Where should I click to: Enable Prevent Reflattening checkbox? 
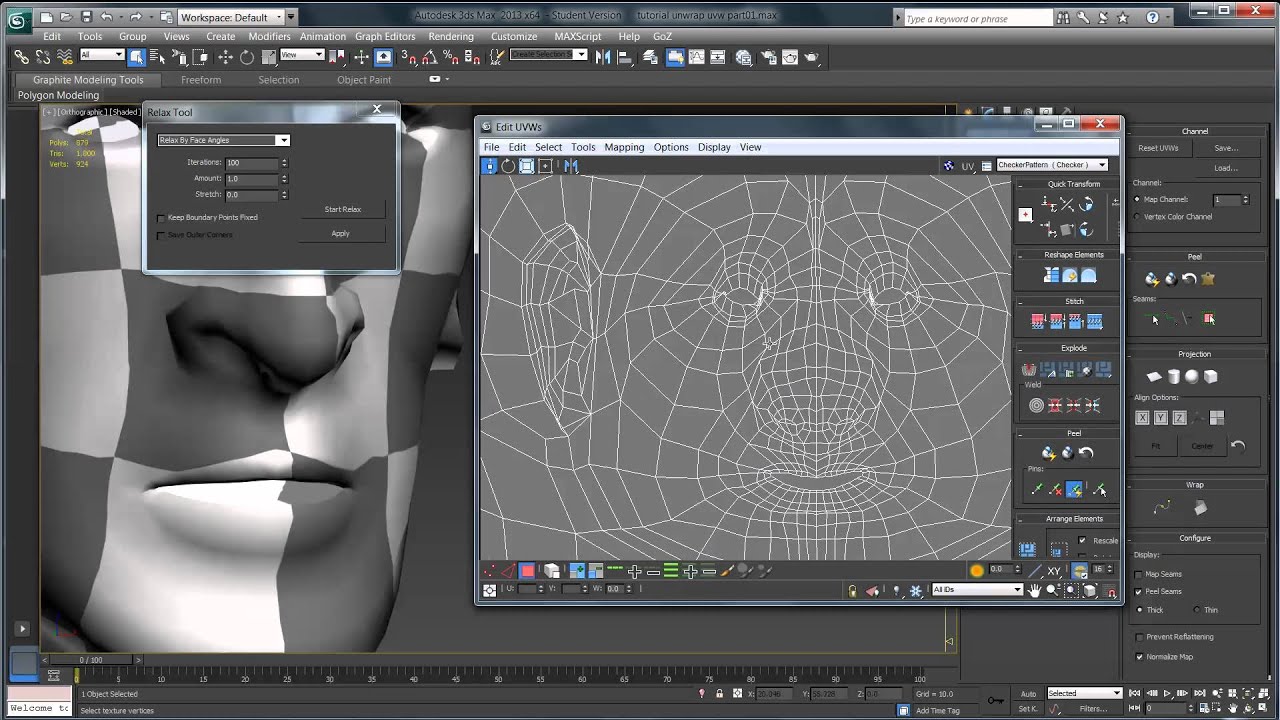point(1139,637)
